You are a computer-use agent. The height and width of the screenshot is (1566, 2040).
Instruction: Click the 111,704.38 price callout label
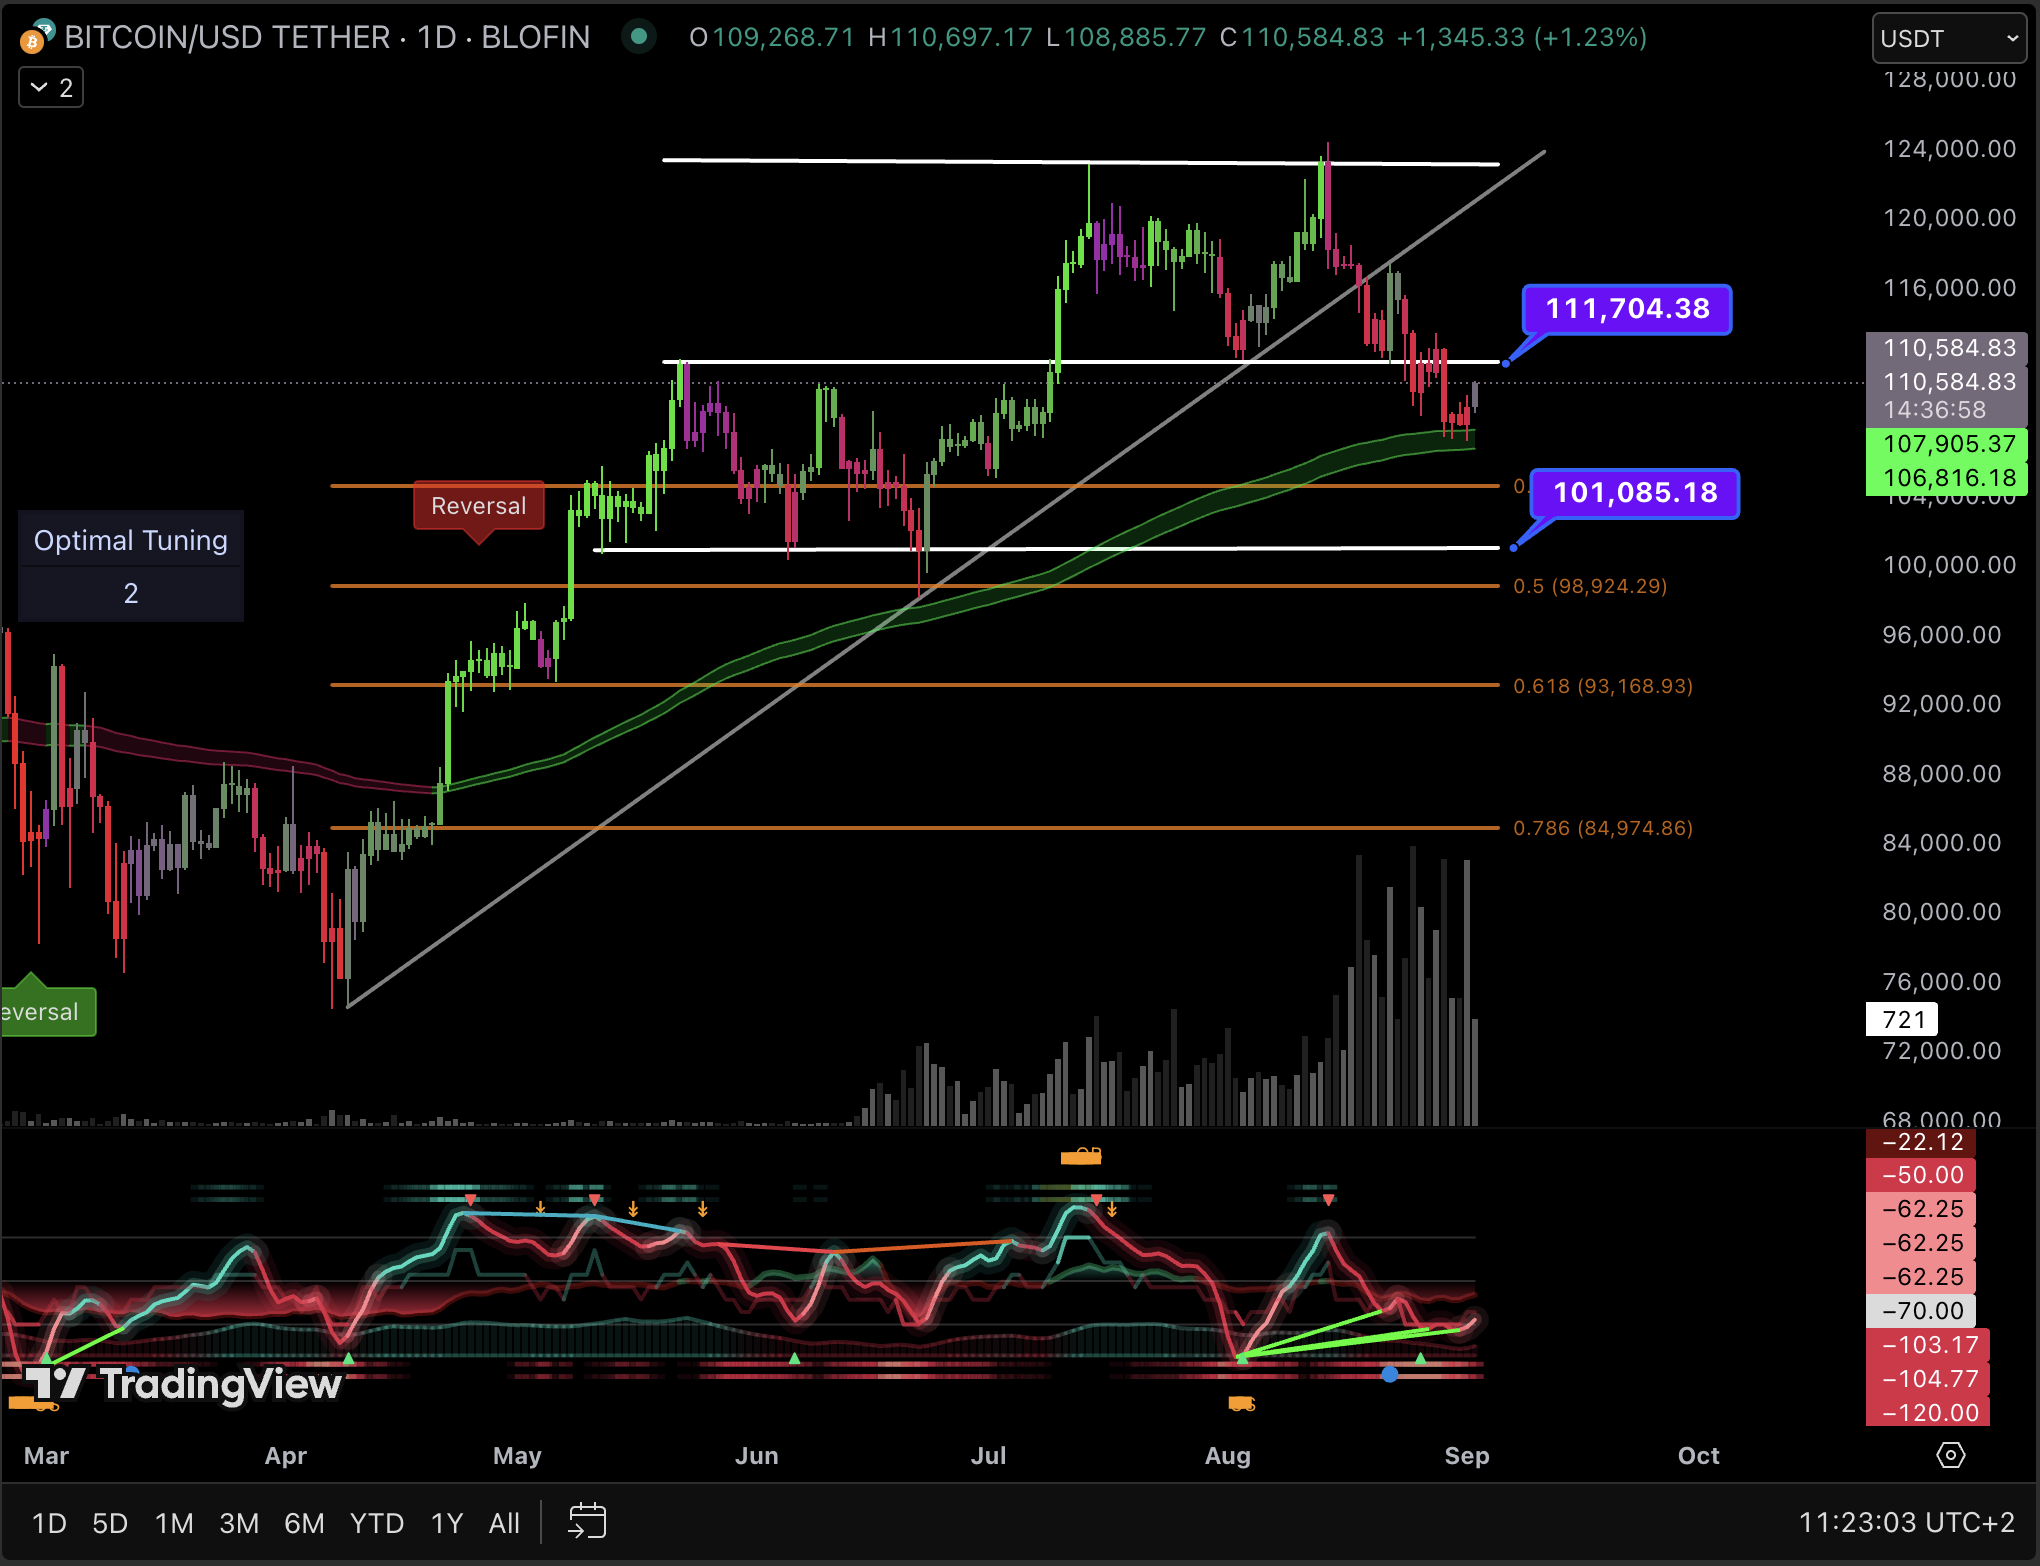[1627, 309]
